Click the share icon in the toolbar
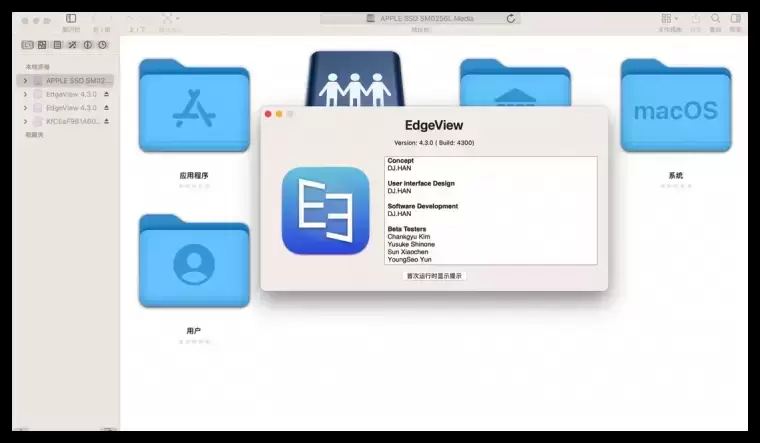760x443 pixels. pyautogui.click(x=696, y=18)
